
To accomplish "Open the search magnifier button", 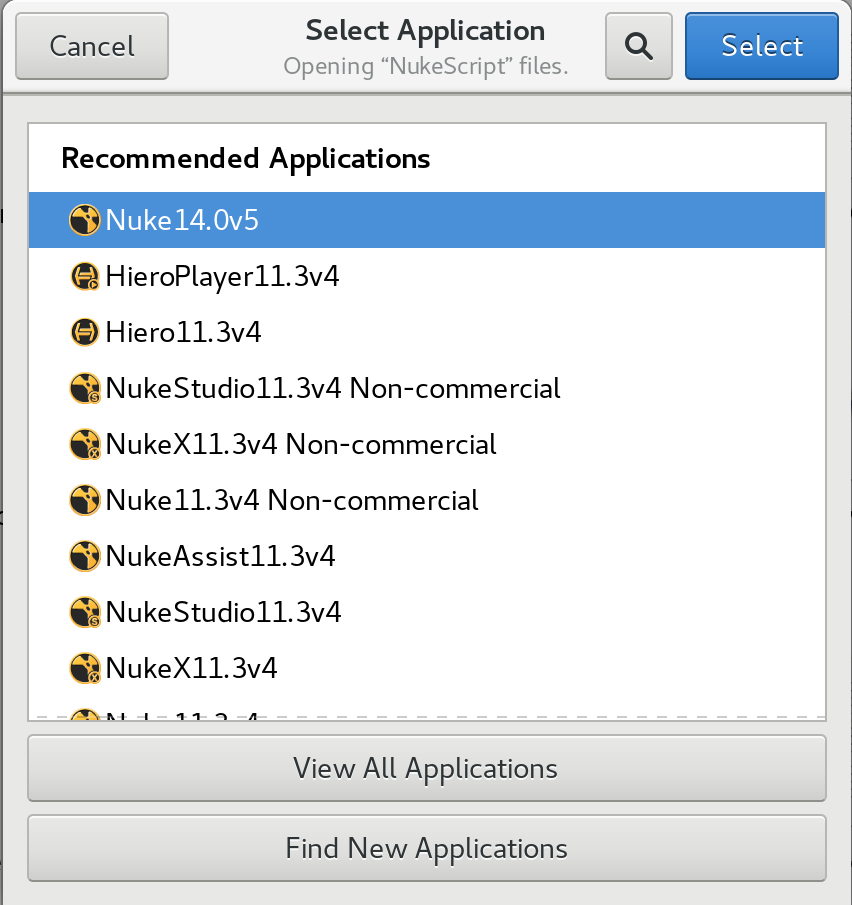I will [638, 46].
